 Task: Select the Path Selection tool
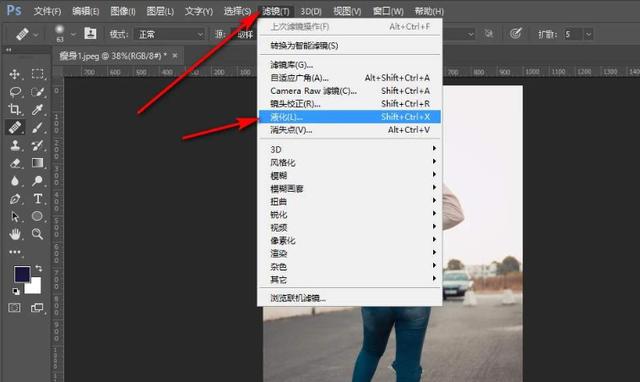(15, 216)
